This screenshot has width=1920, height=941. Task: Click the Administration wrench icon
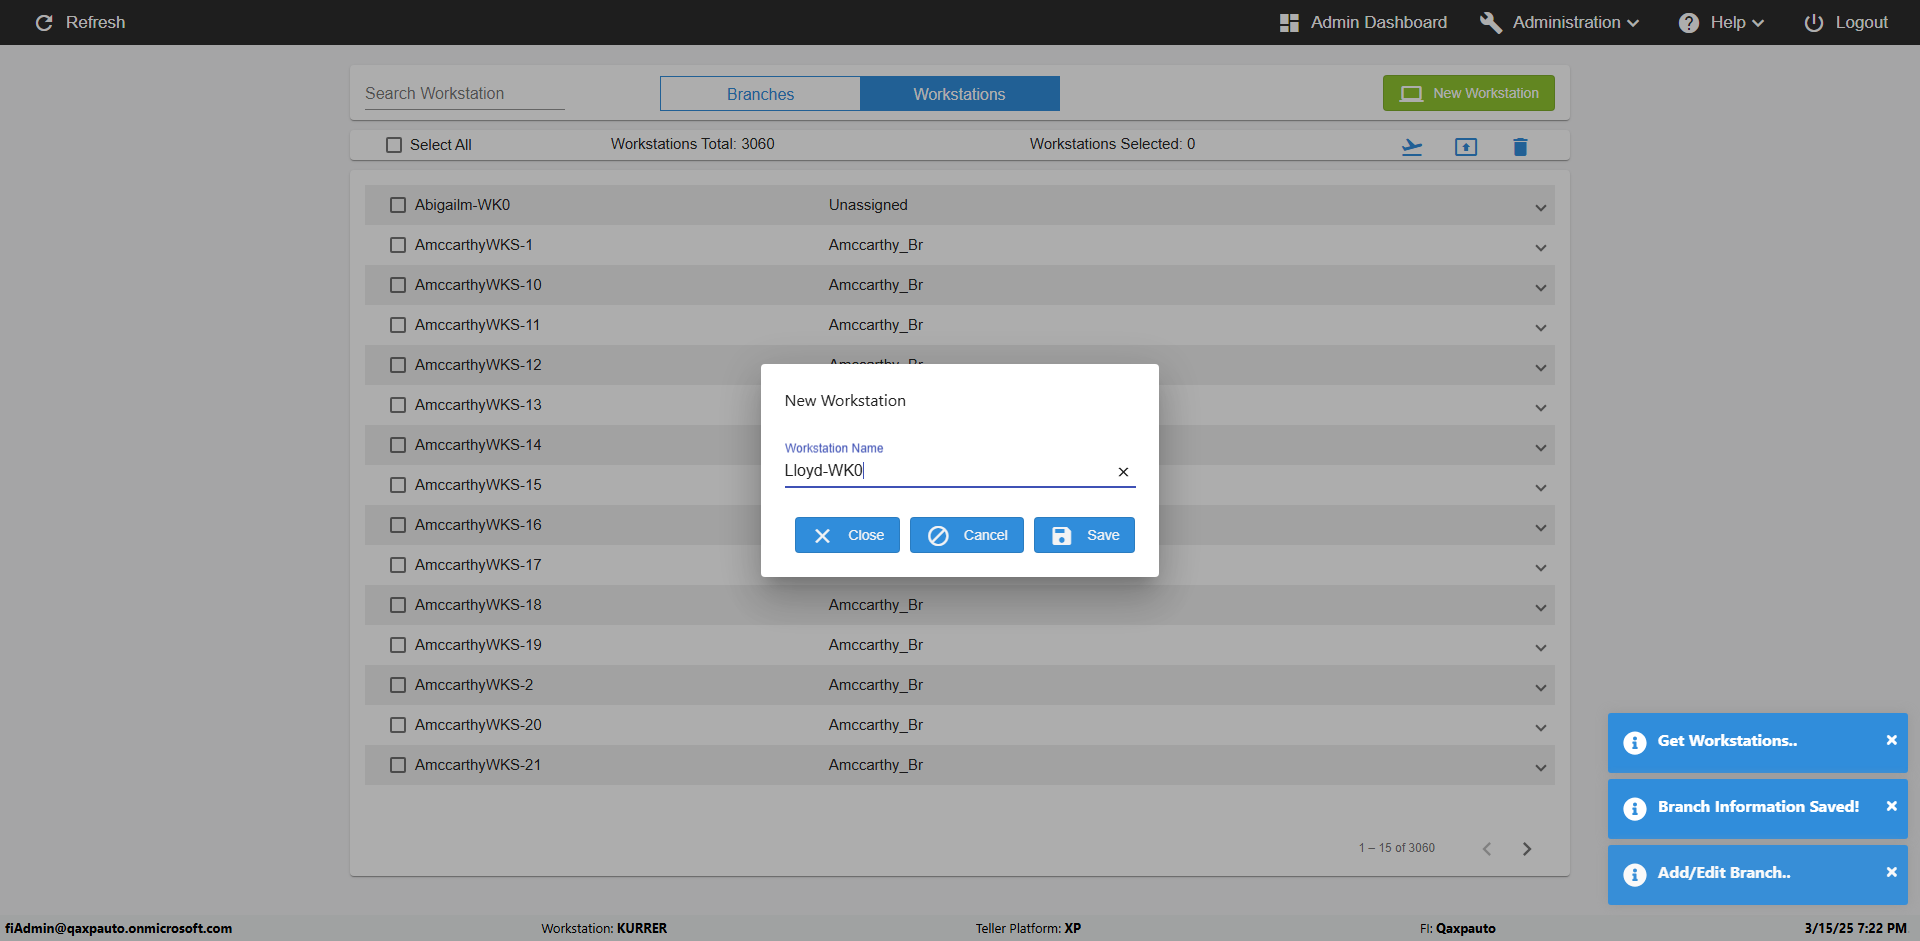(x=1490, y=22)
